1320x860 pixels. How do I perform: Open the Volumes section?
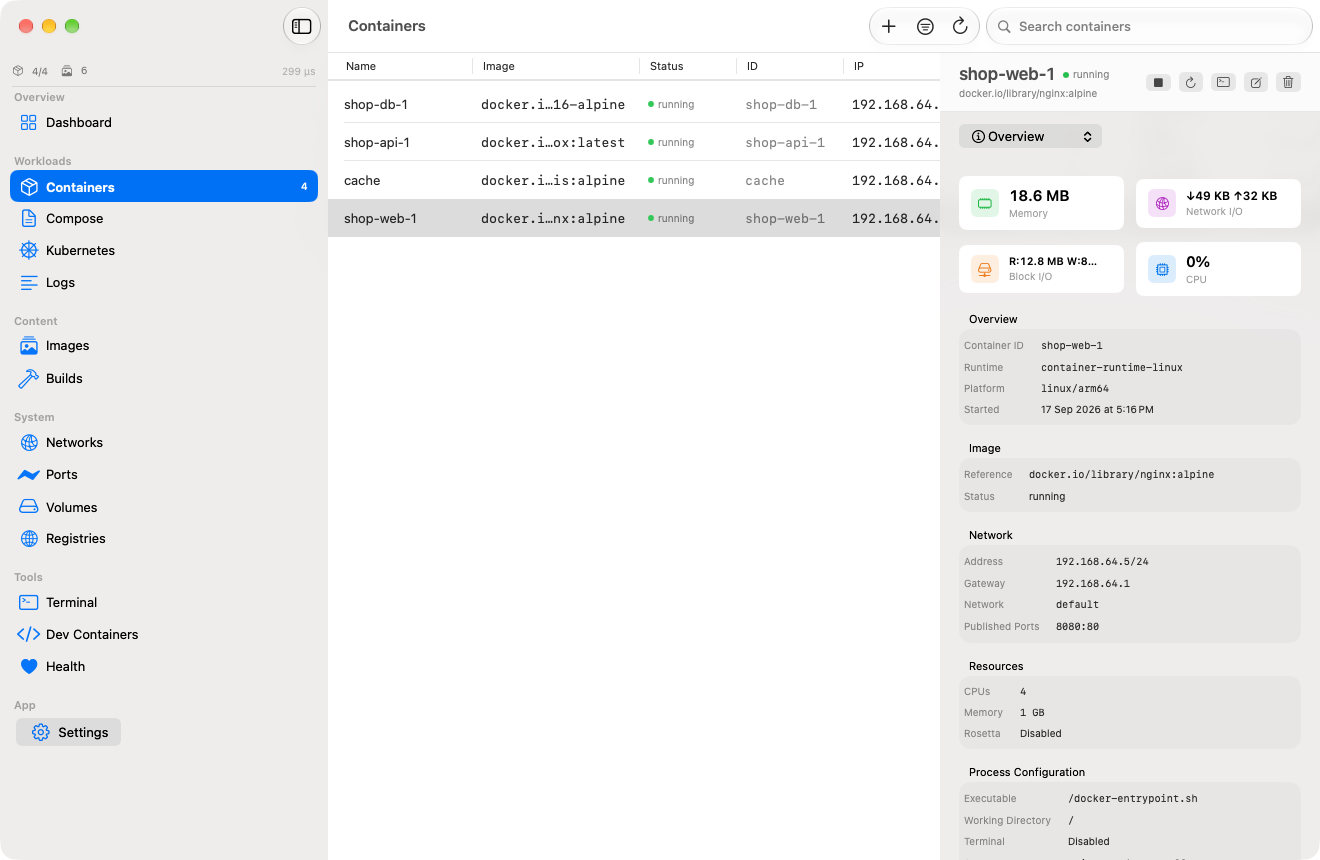coord(164,507)
